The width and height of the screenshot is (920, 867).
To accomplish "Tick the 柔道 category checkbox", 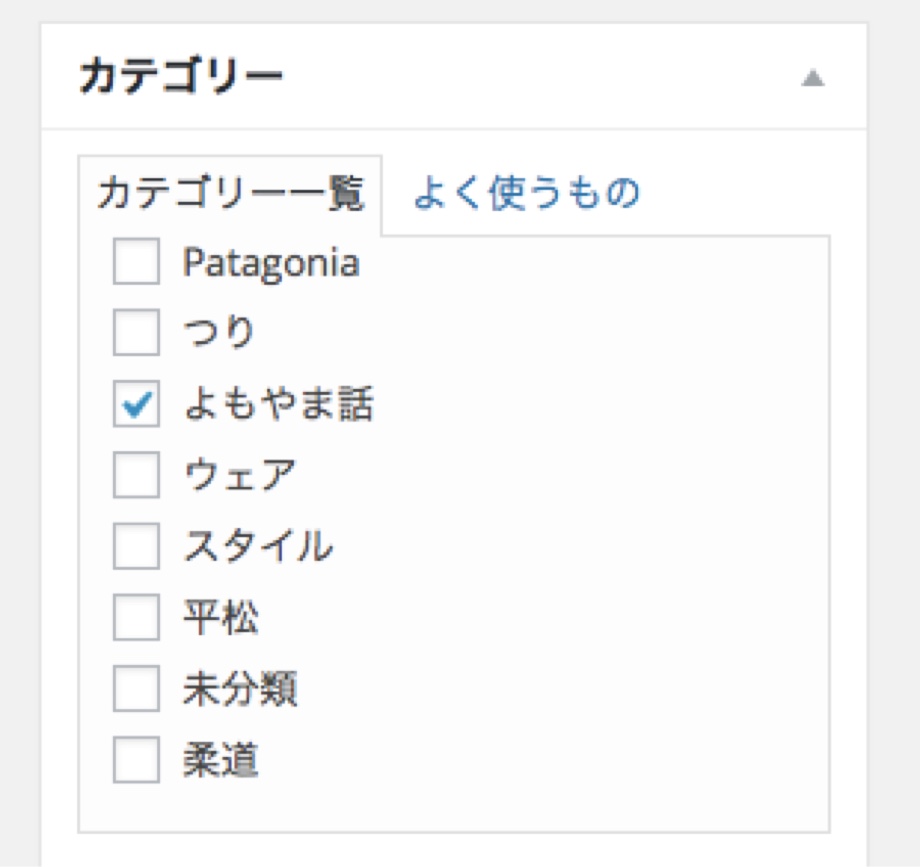I will 136,760.
